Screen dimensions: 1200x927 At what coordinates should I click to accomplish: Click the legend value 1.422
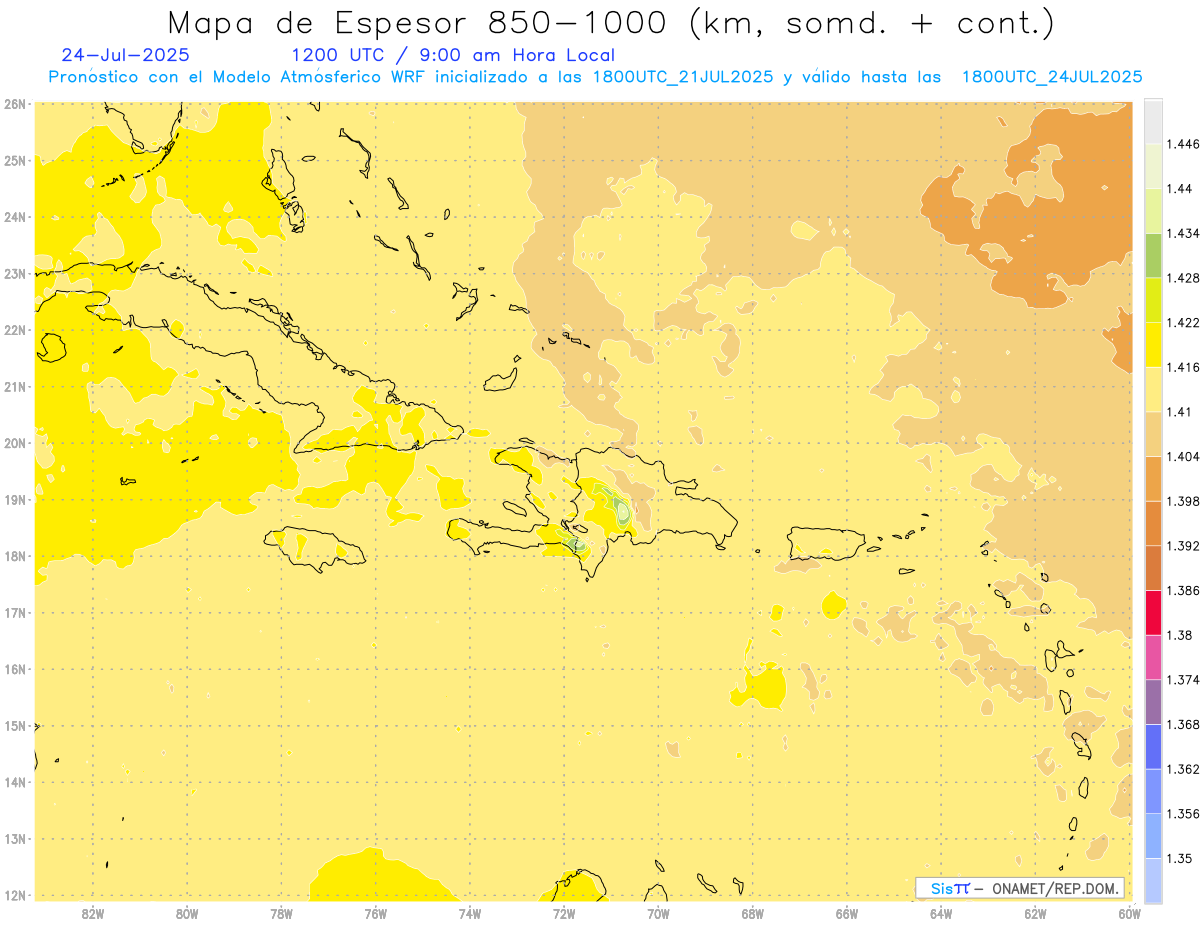[1182, 323]
